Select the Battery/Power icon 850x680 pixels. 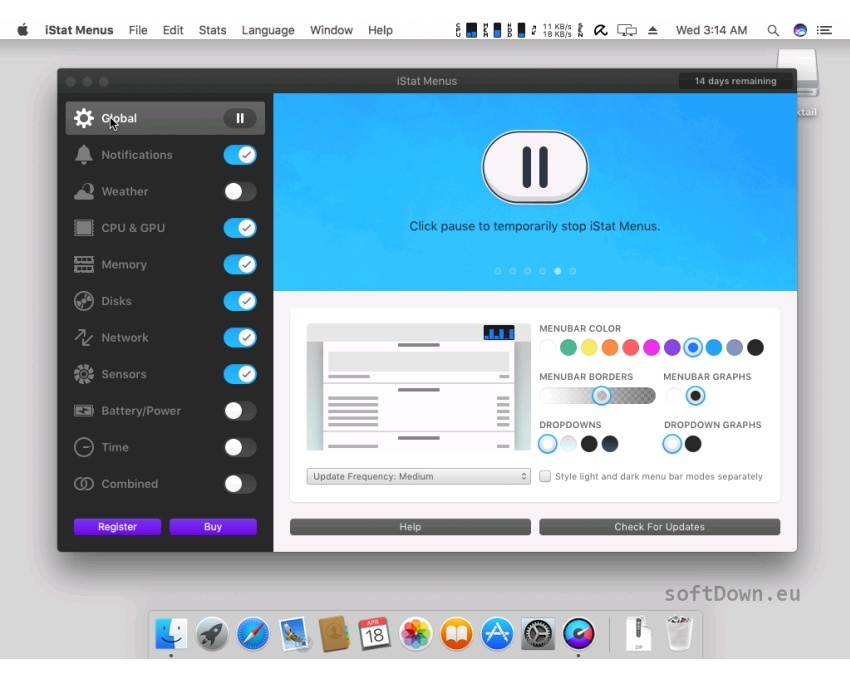[x=83, y=410]
